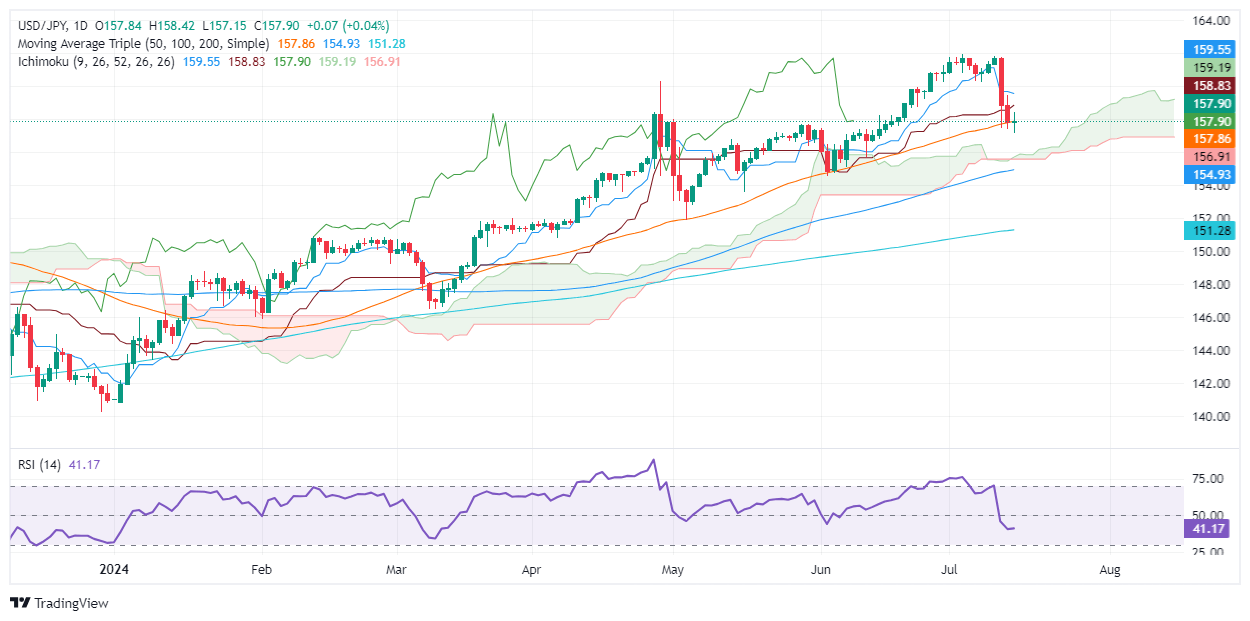Click the TradingView logo
1250x621 pixels.
click(x=59, y=603)
